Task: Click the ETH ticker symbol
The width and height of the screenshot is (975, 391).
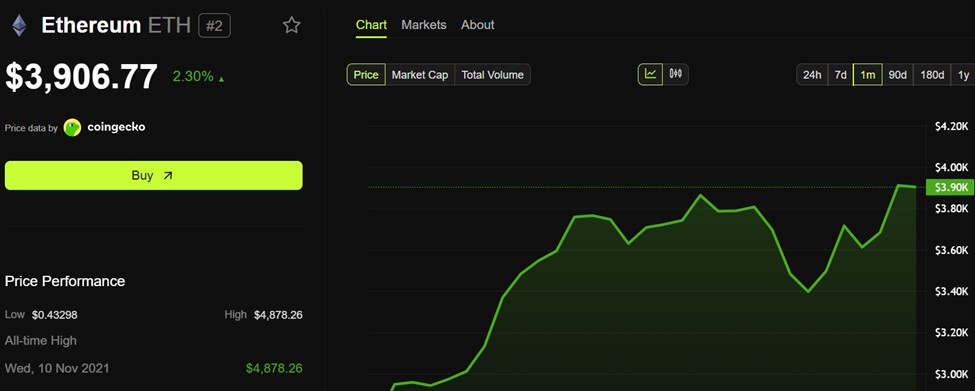Action: pos(169,25)
